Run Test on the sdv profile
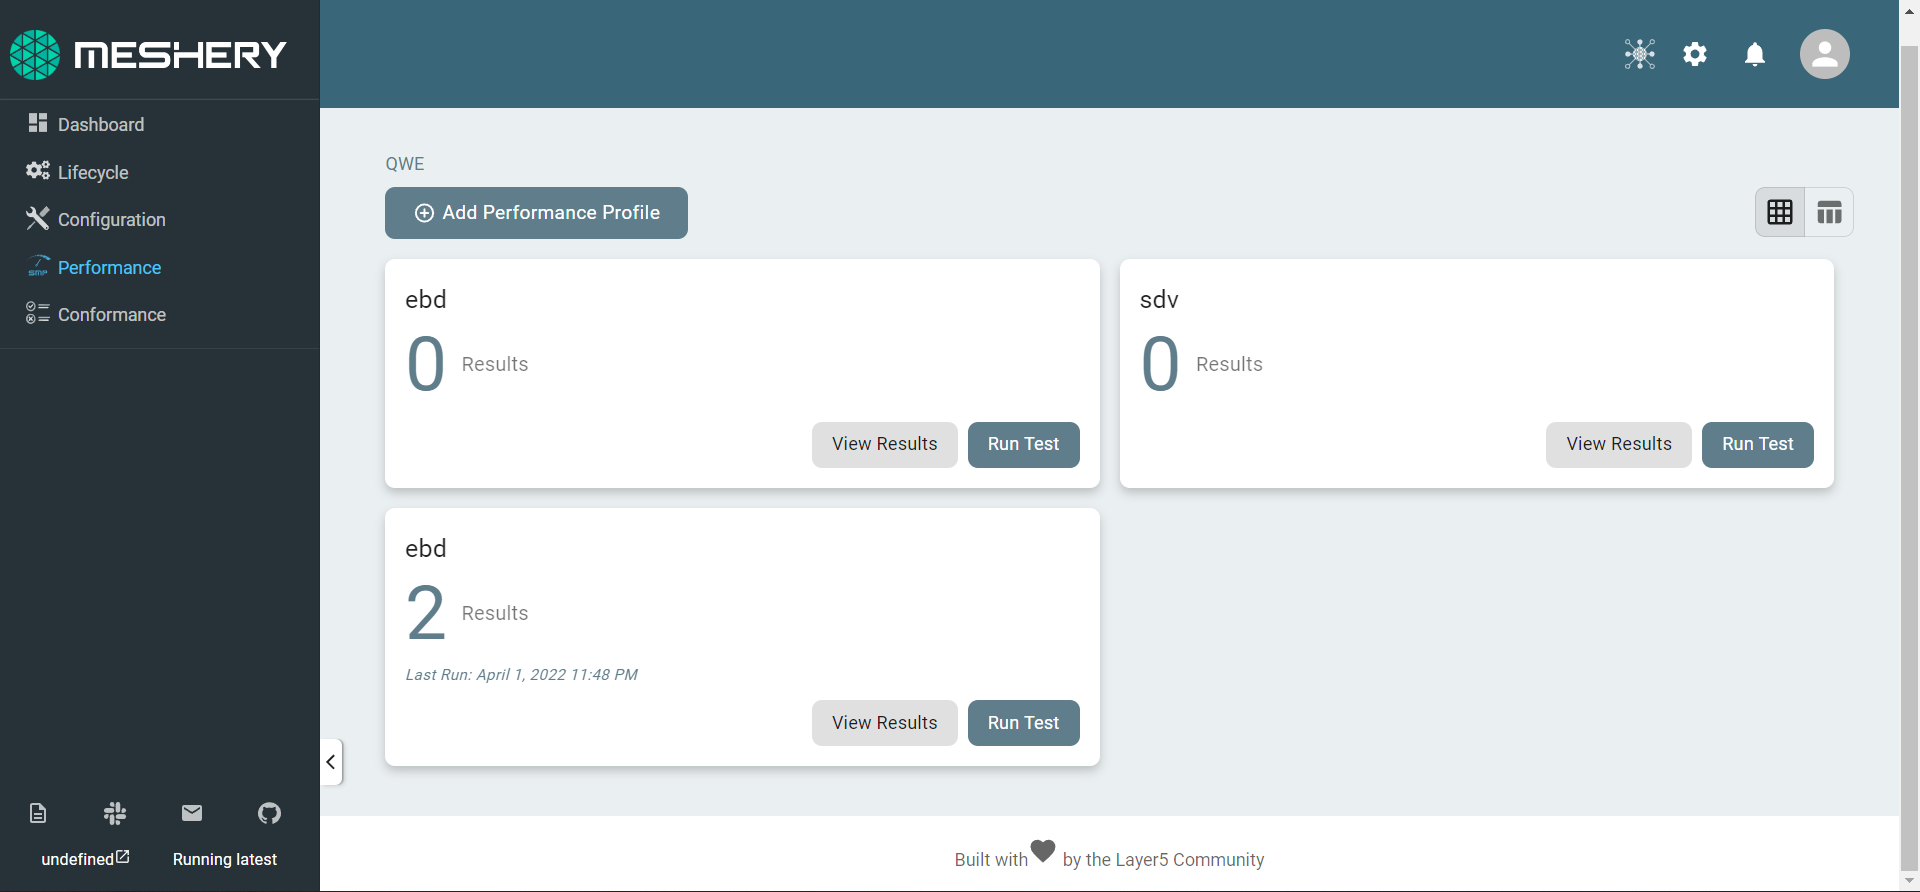This screenshot has height=892, width=1920. point(1758,444)
